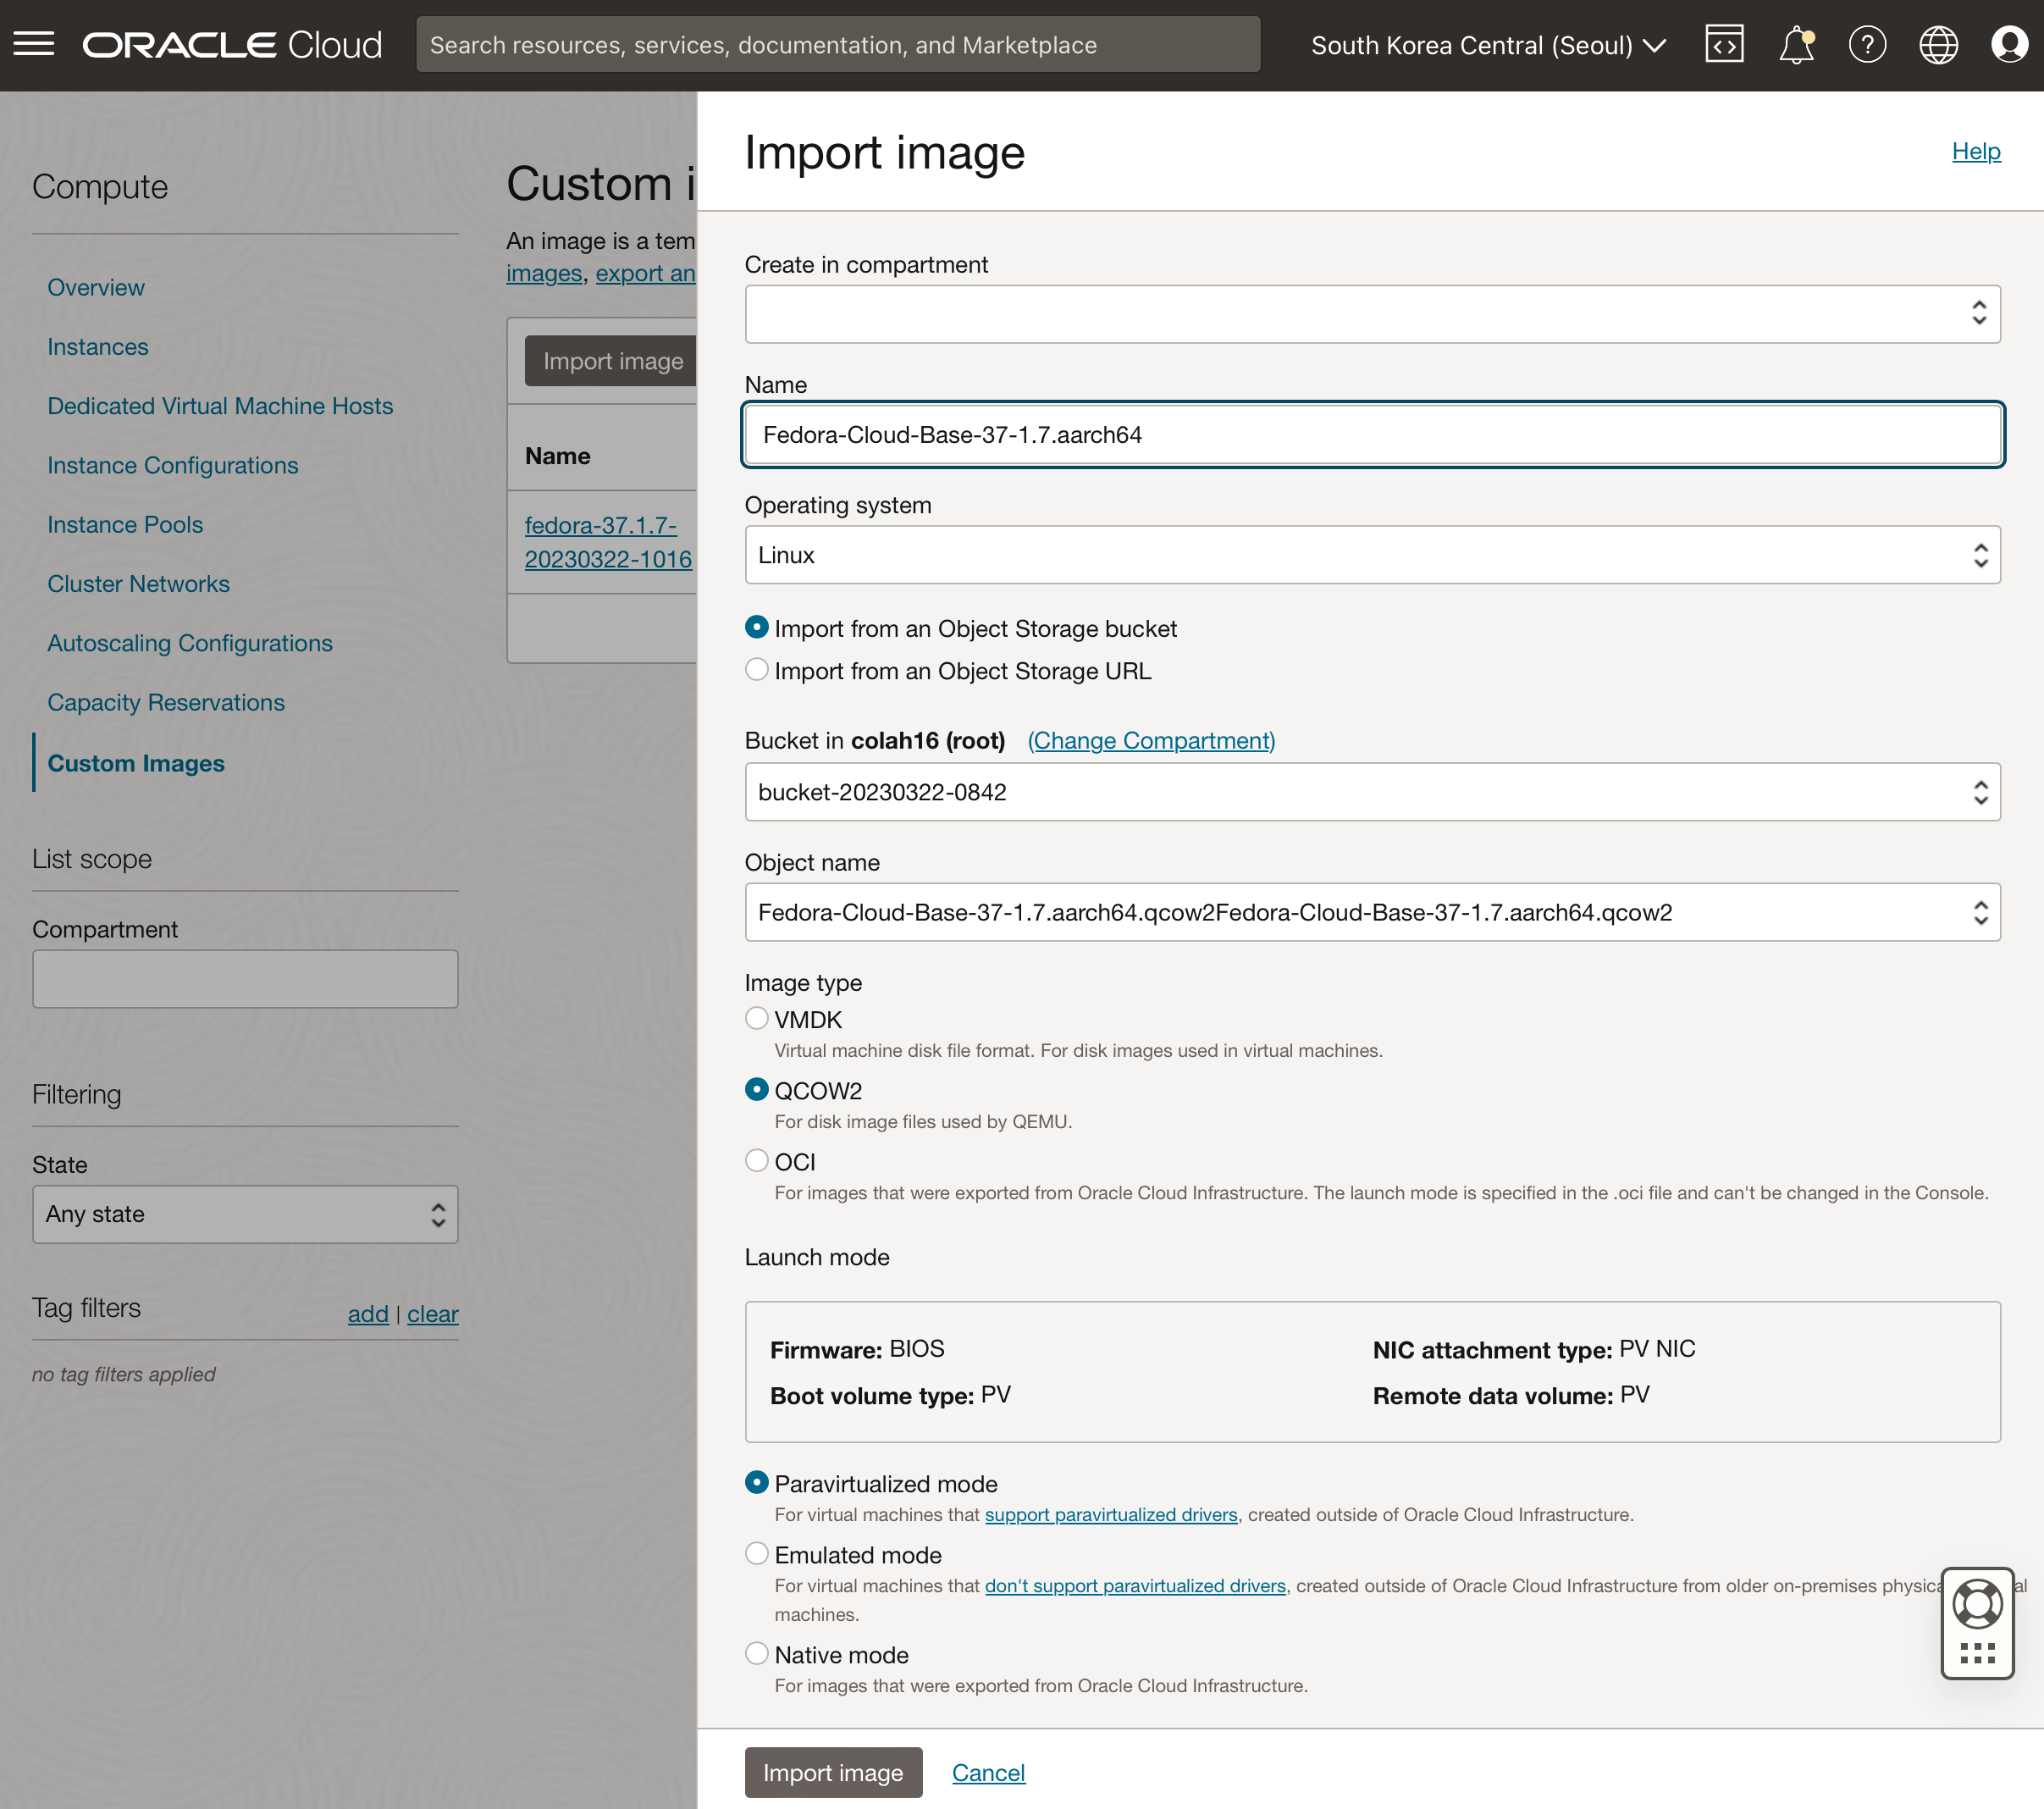Open Cloud Shell developer tools icon
Viewport: 2044px width, 1809px height.
pos(1723,44)
